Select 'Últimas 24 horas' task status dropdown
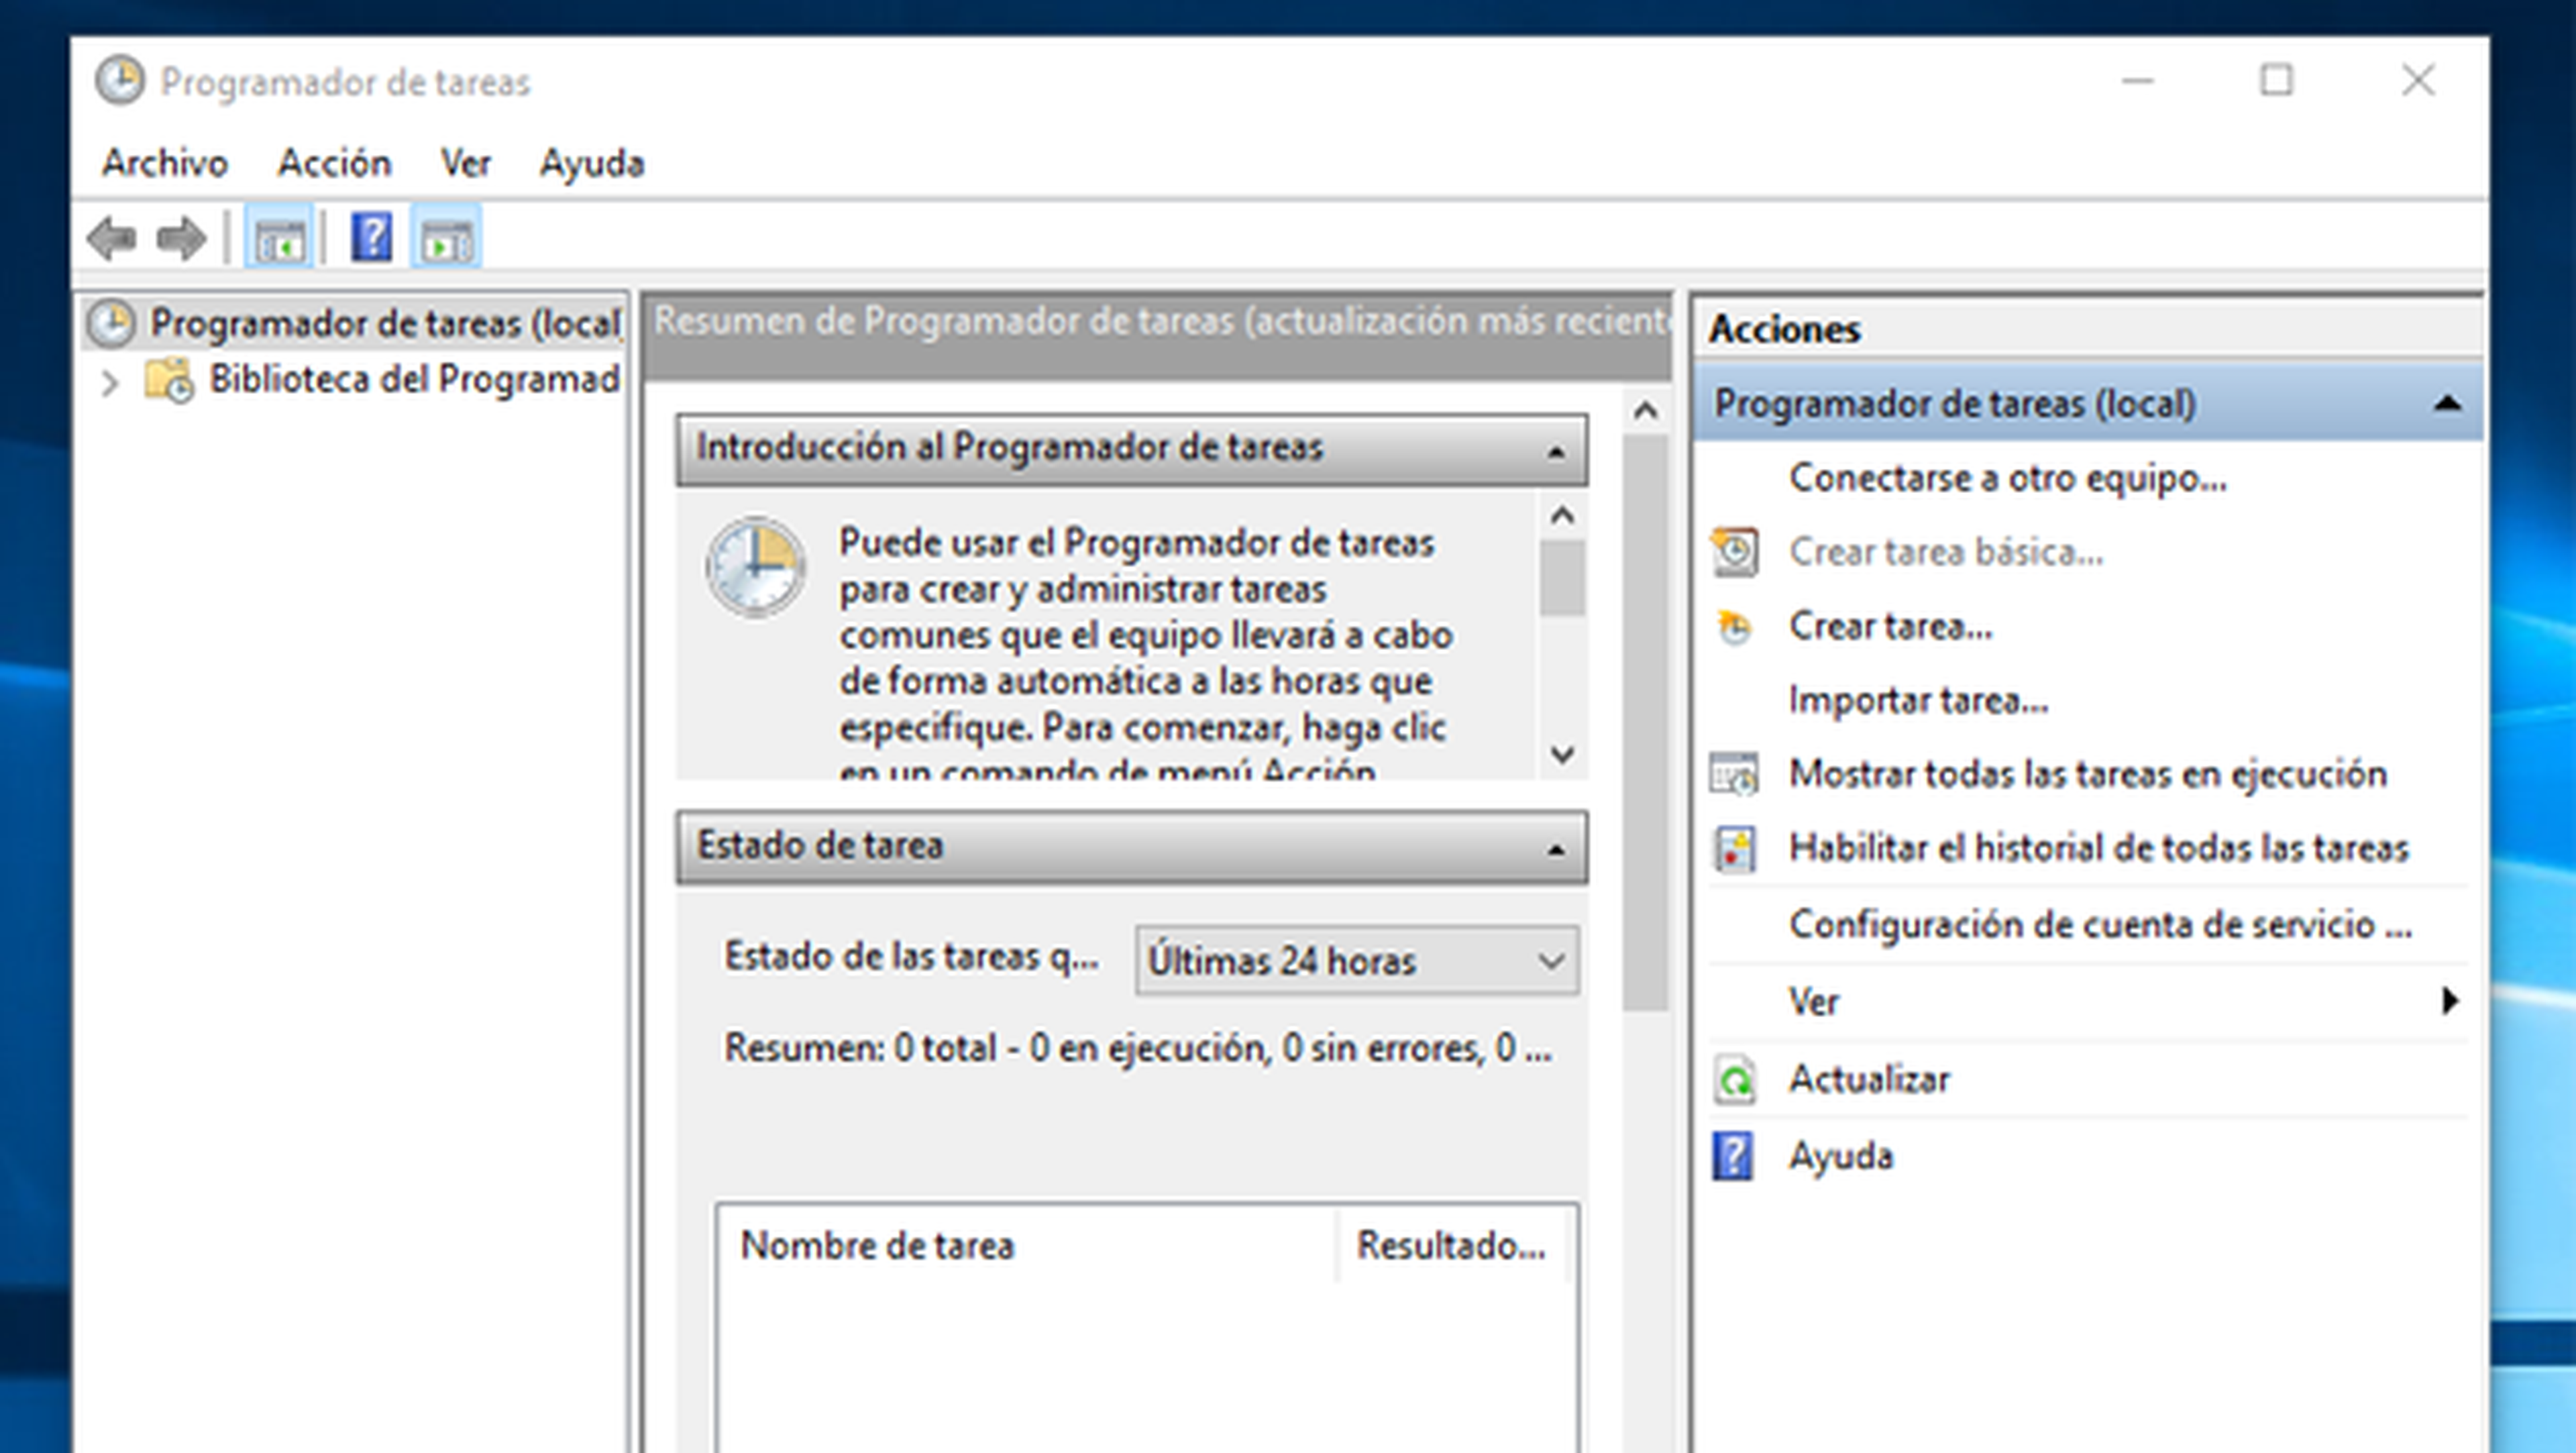The image size is (2576, 1453). (x=1354, y=961)
